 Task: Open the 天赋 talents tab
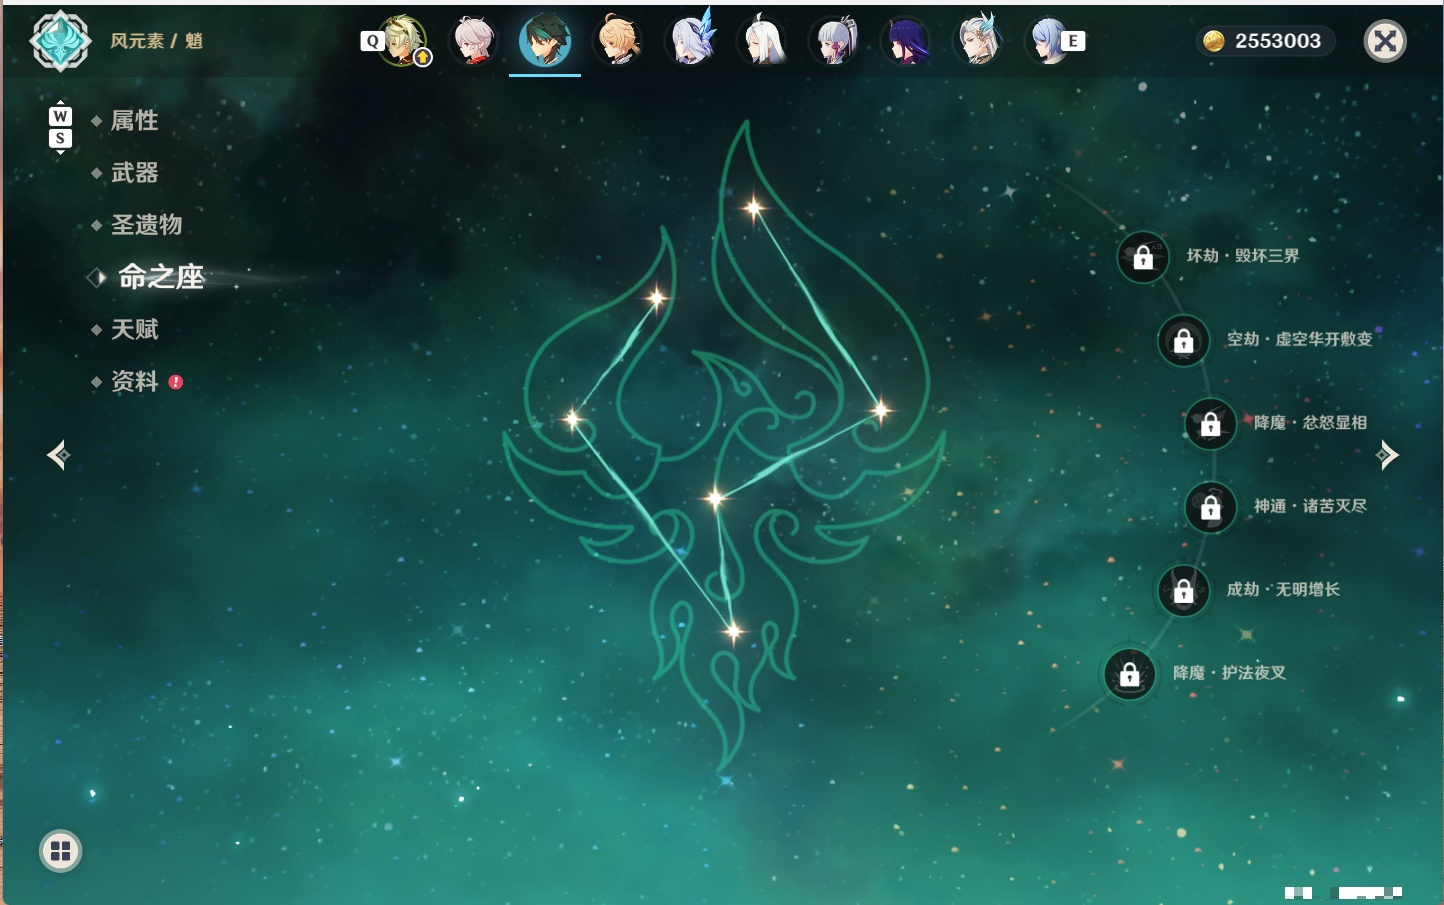click(134, 329)
